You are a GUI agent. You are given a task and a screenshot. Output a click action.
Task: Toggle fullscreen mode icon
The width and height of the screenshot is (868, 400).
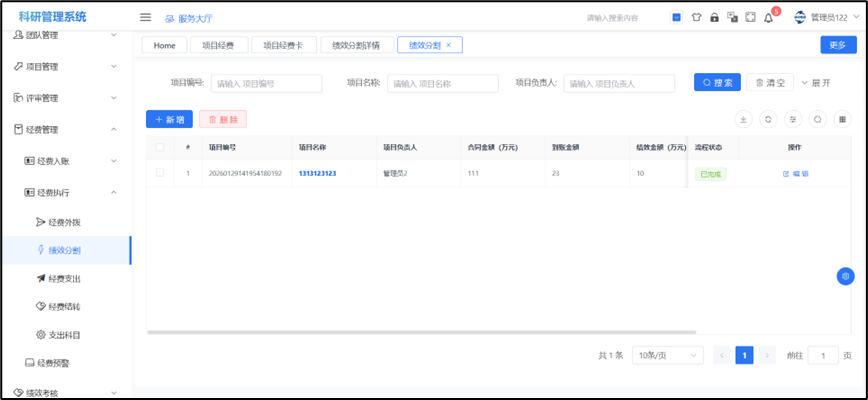(x=750, y=17)
